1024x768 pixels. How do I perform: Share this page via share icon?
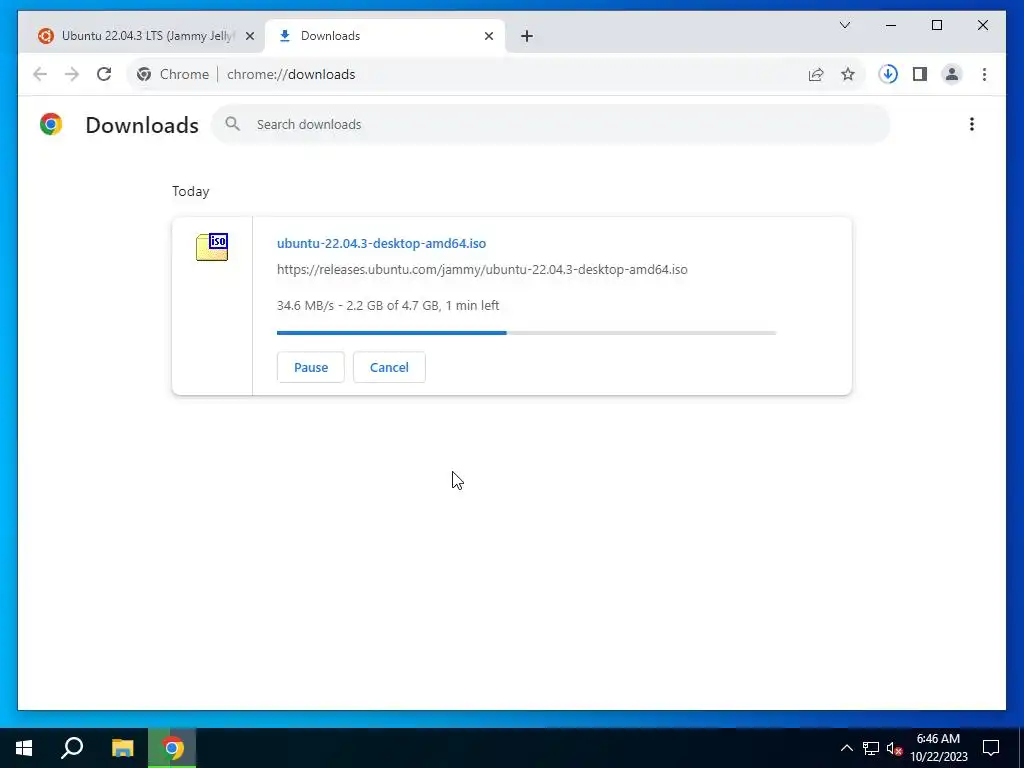[816, 74]
